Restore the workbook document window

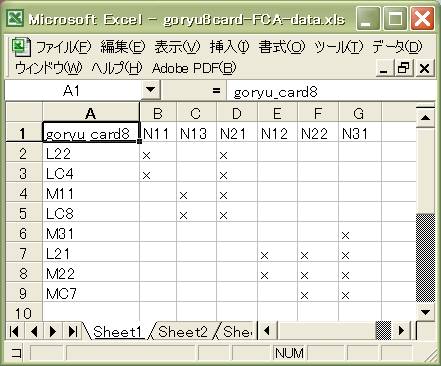click(x=404, y=68)
